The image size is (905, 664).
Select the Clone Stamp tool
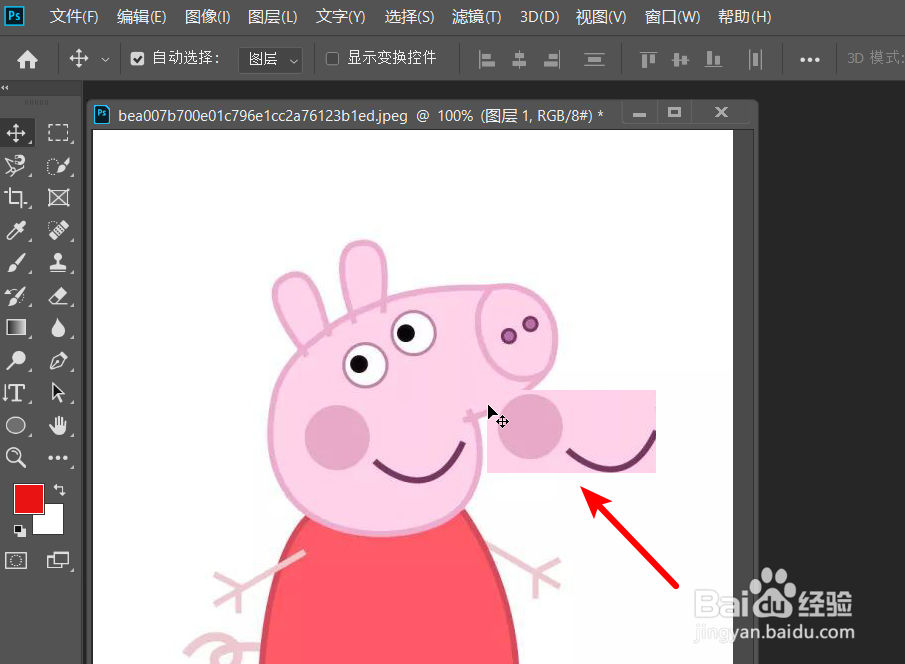coord(58,263)
